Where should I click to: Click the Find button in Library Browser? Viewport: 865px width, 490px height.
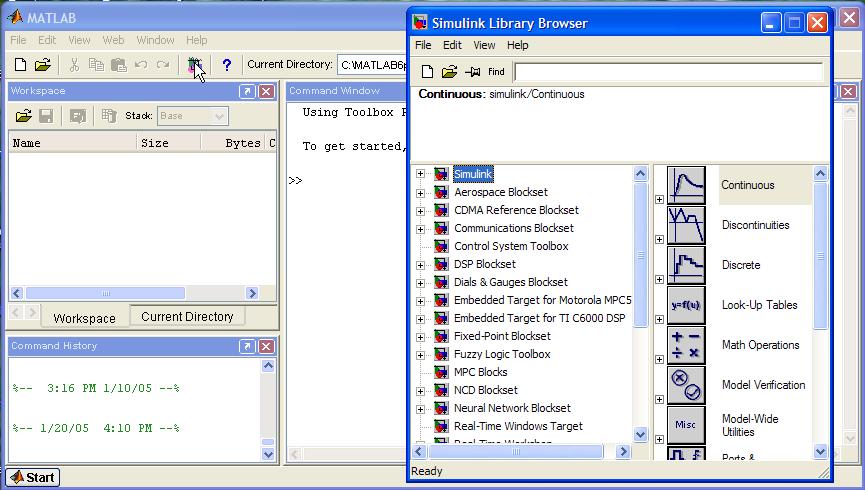pos(496,72)
